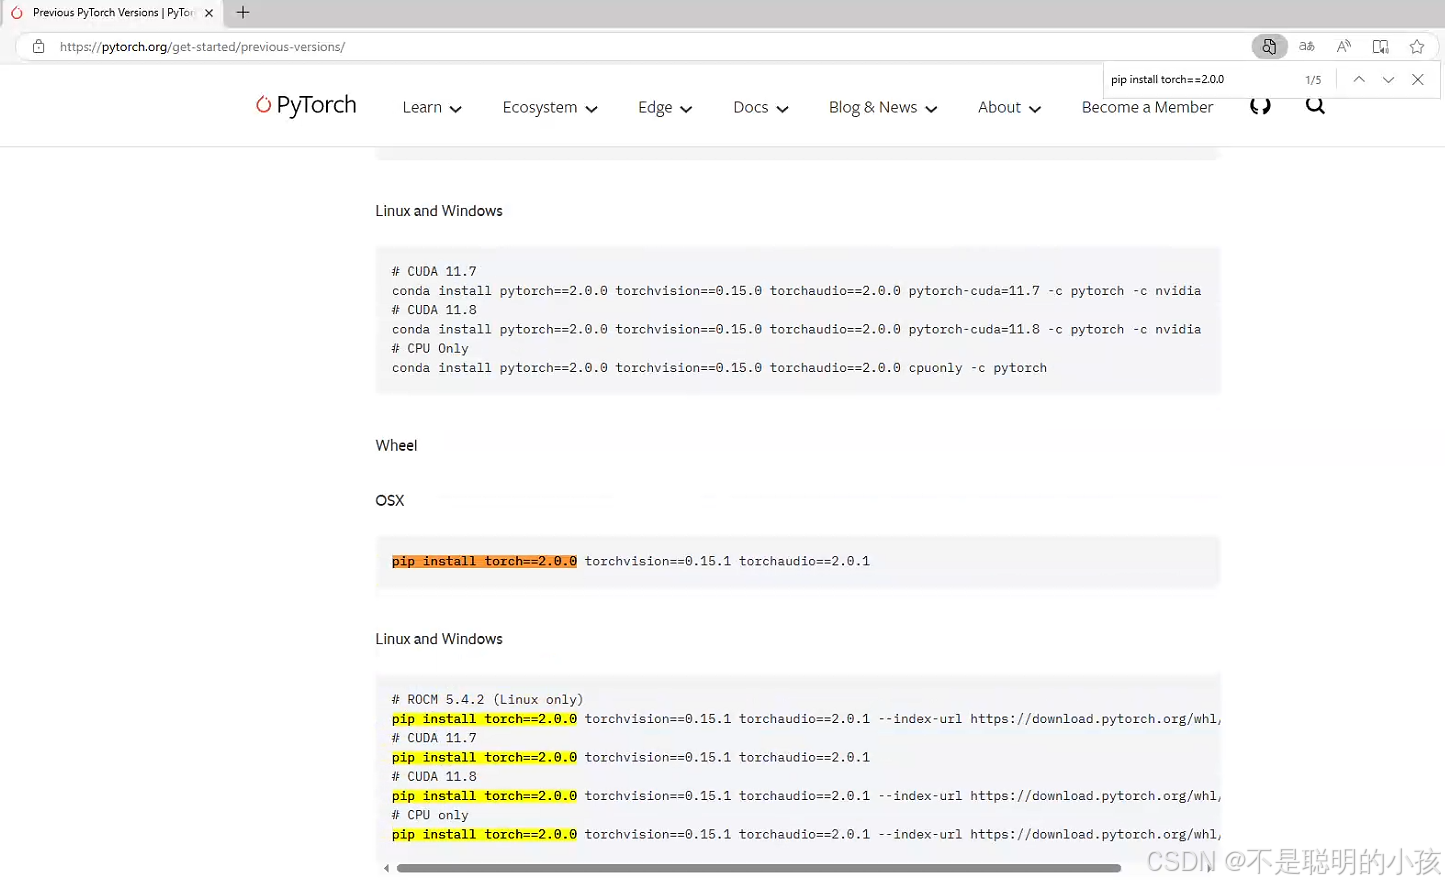Screen dimensions: 1445x887
Task: Open the GitHub icon in navbar
Action: pyautogui.click(x=1260, y=106)
